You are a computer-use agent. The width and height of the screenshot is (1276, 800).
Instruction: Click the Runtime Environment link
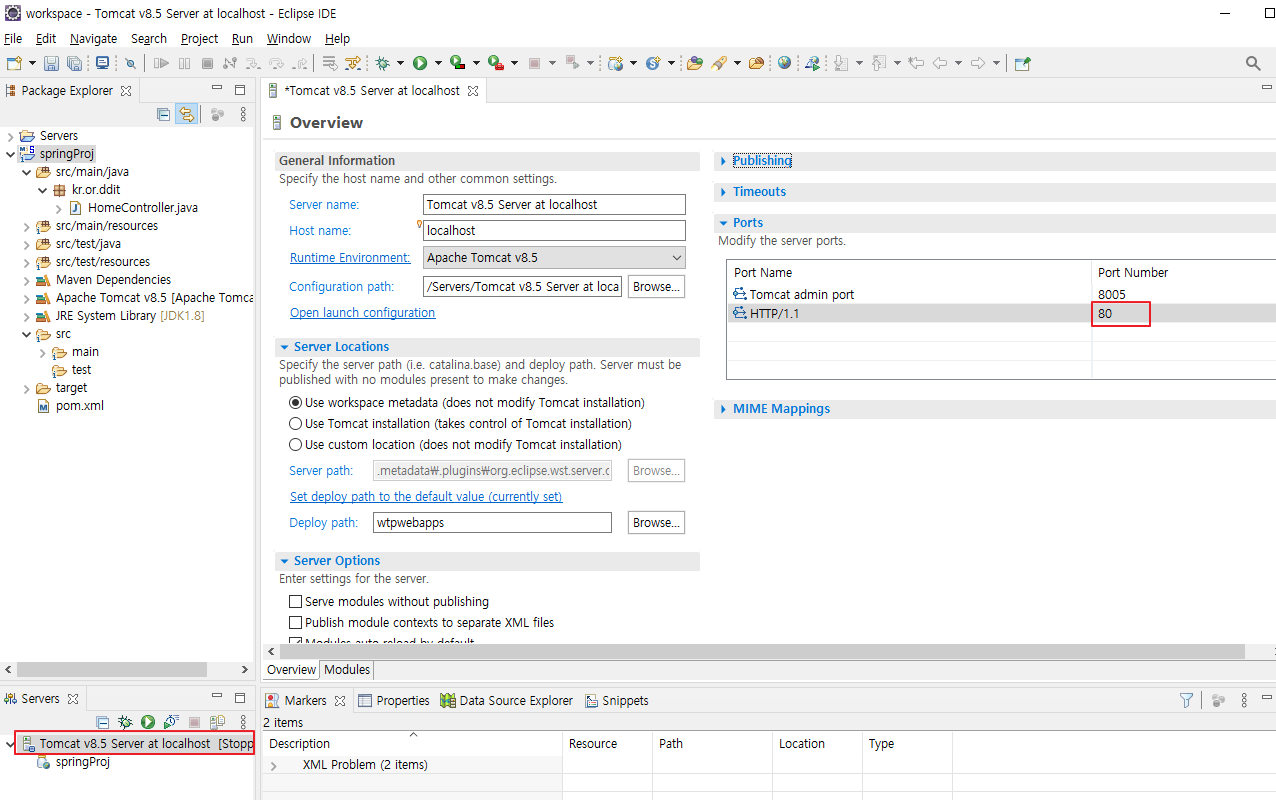tap(350, 258)
